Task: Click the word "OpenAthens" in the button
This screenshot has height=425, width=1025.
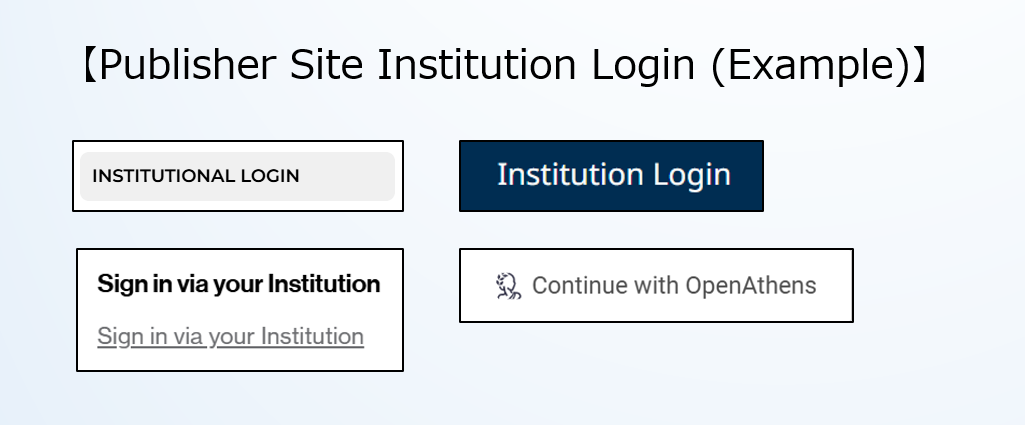Action: pos(750,286)
